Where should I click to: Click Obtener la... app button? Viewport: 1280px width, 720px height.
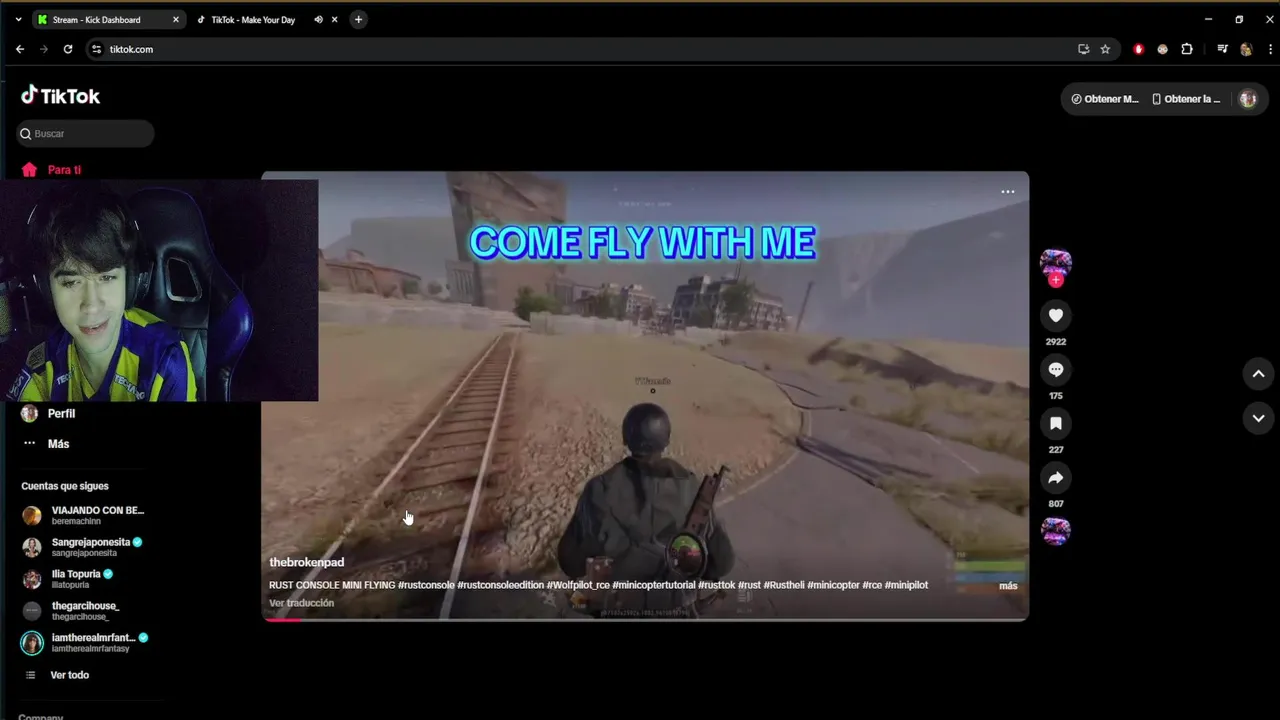[1186, 99]
